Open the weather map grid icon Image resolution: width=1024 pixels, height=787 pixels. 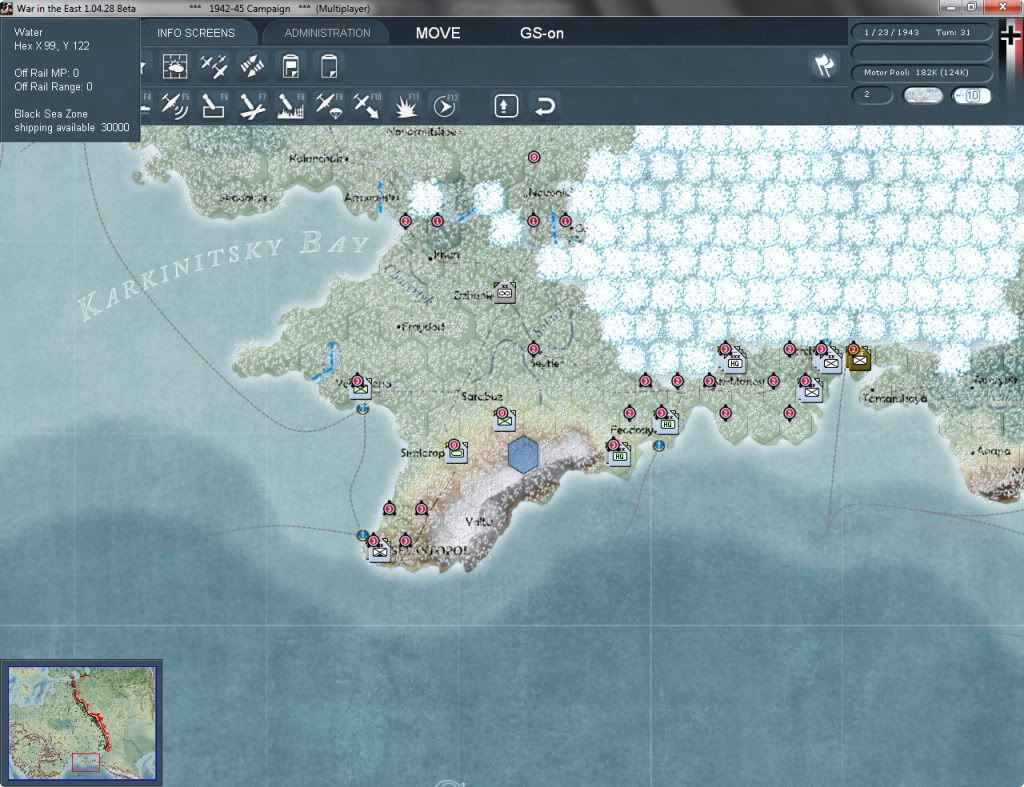coord(175,66)
